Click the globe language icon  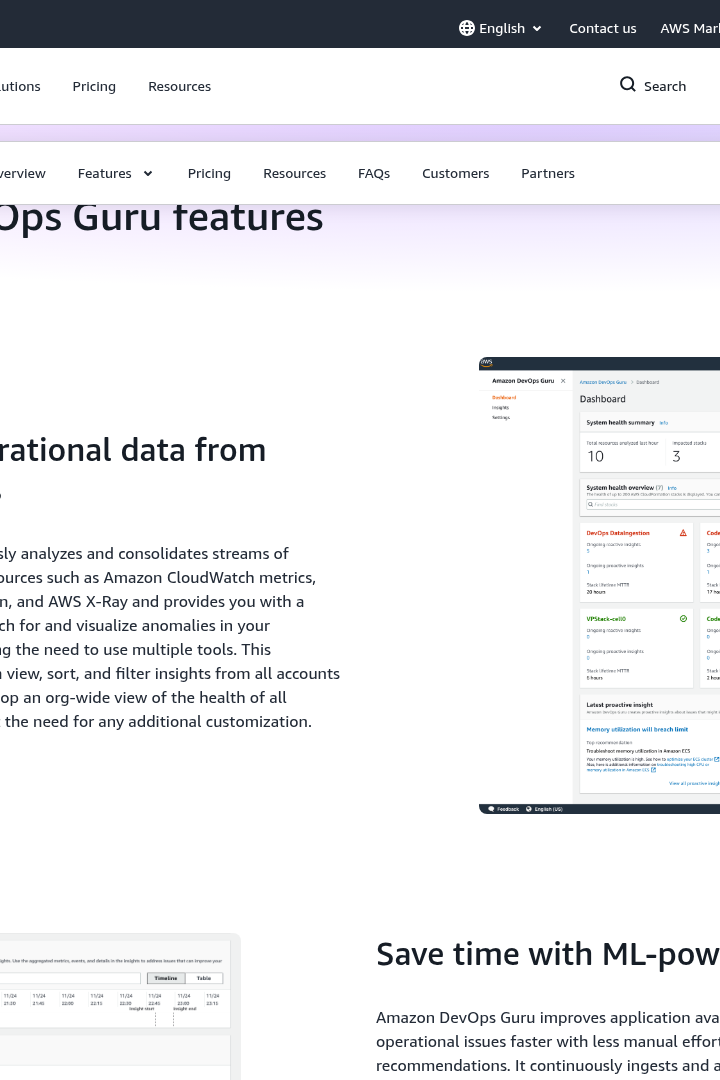[466, 28]
